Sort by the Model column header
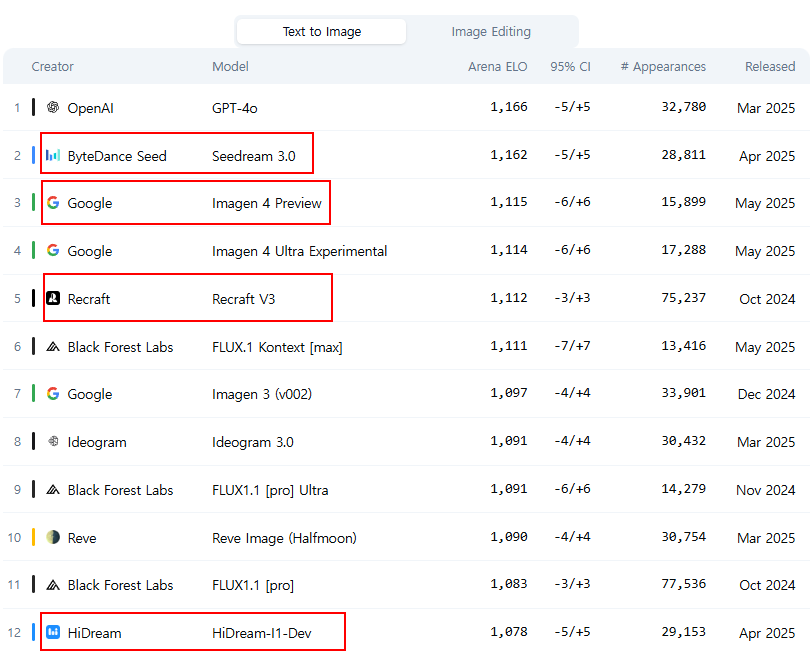The height and width of the screenshot is (655, 812). click(230, 67)
